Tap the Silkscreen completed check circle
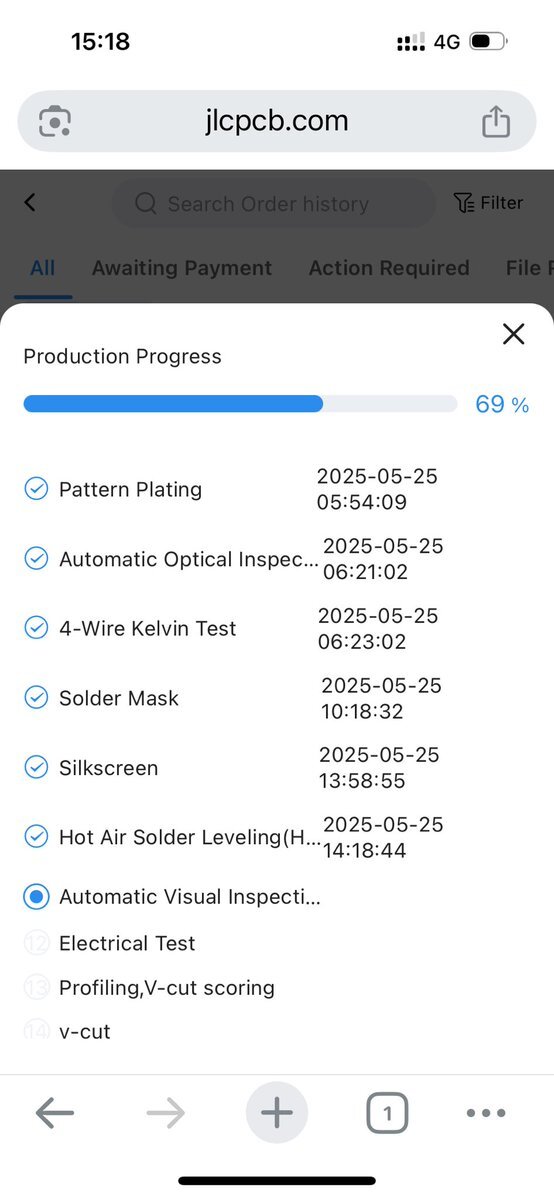 click(x=36, y=768)
